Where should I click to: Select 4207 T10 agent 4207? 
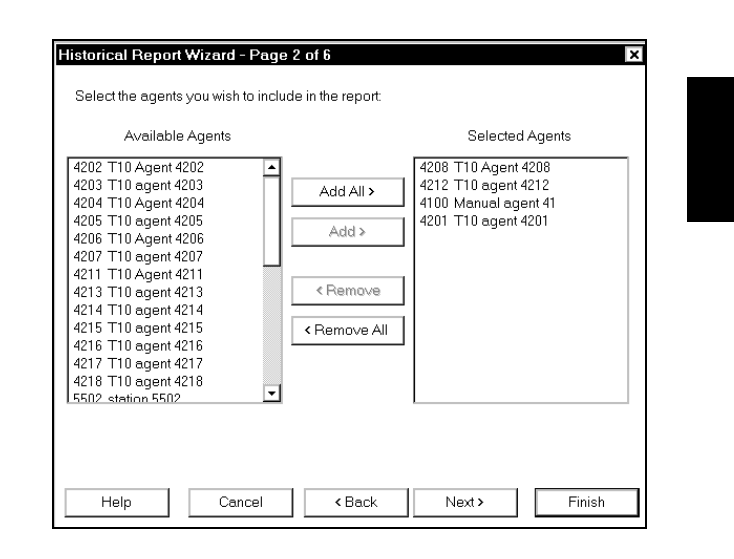[166, 256]
